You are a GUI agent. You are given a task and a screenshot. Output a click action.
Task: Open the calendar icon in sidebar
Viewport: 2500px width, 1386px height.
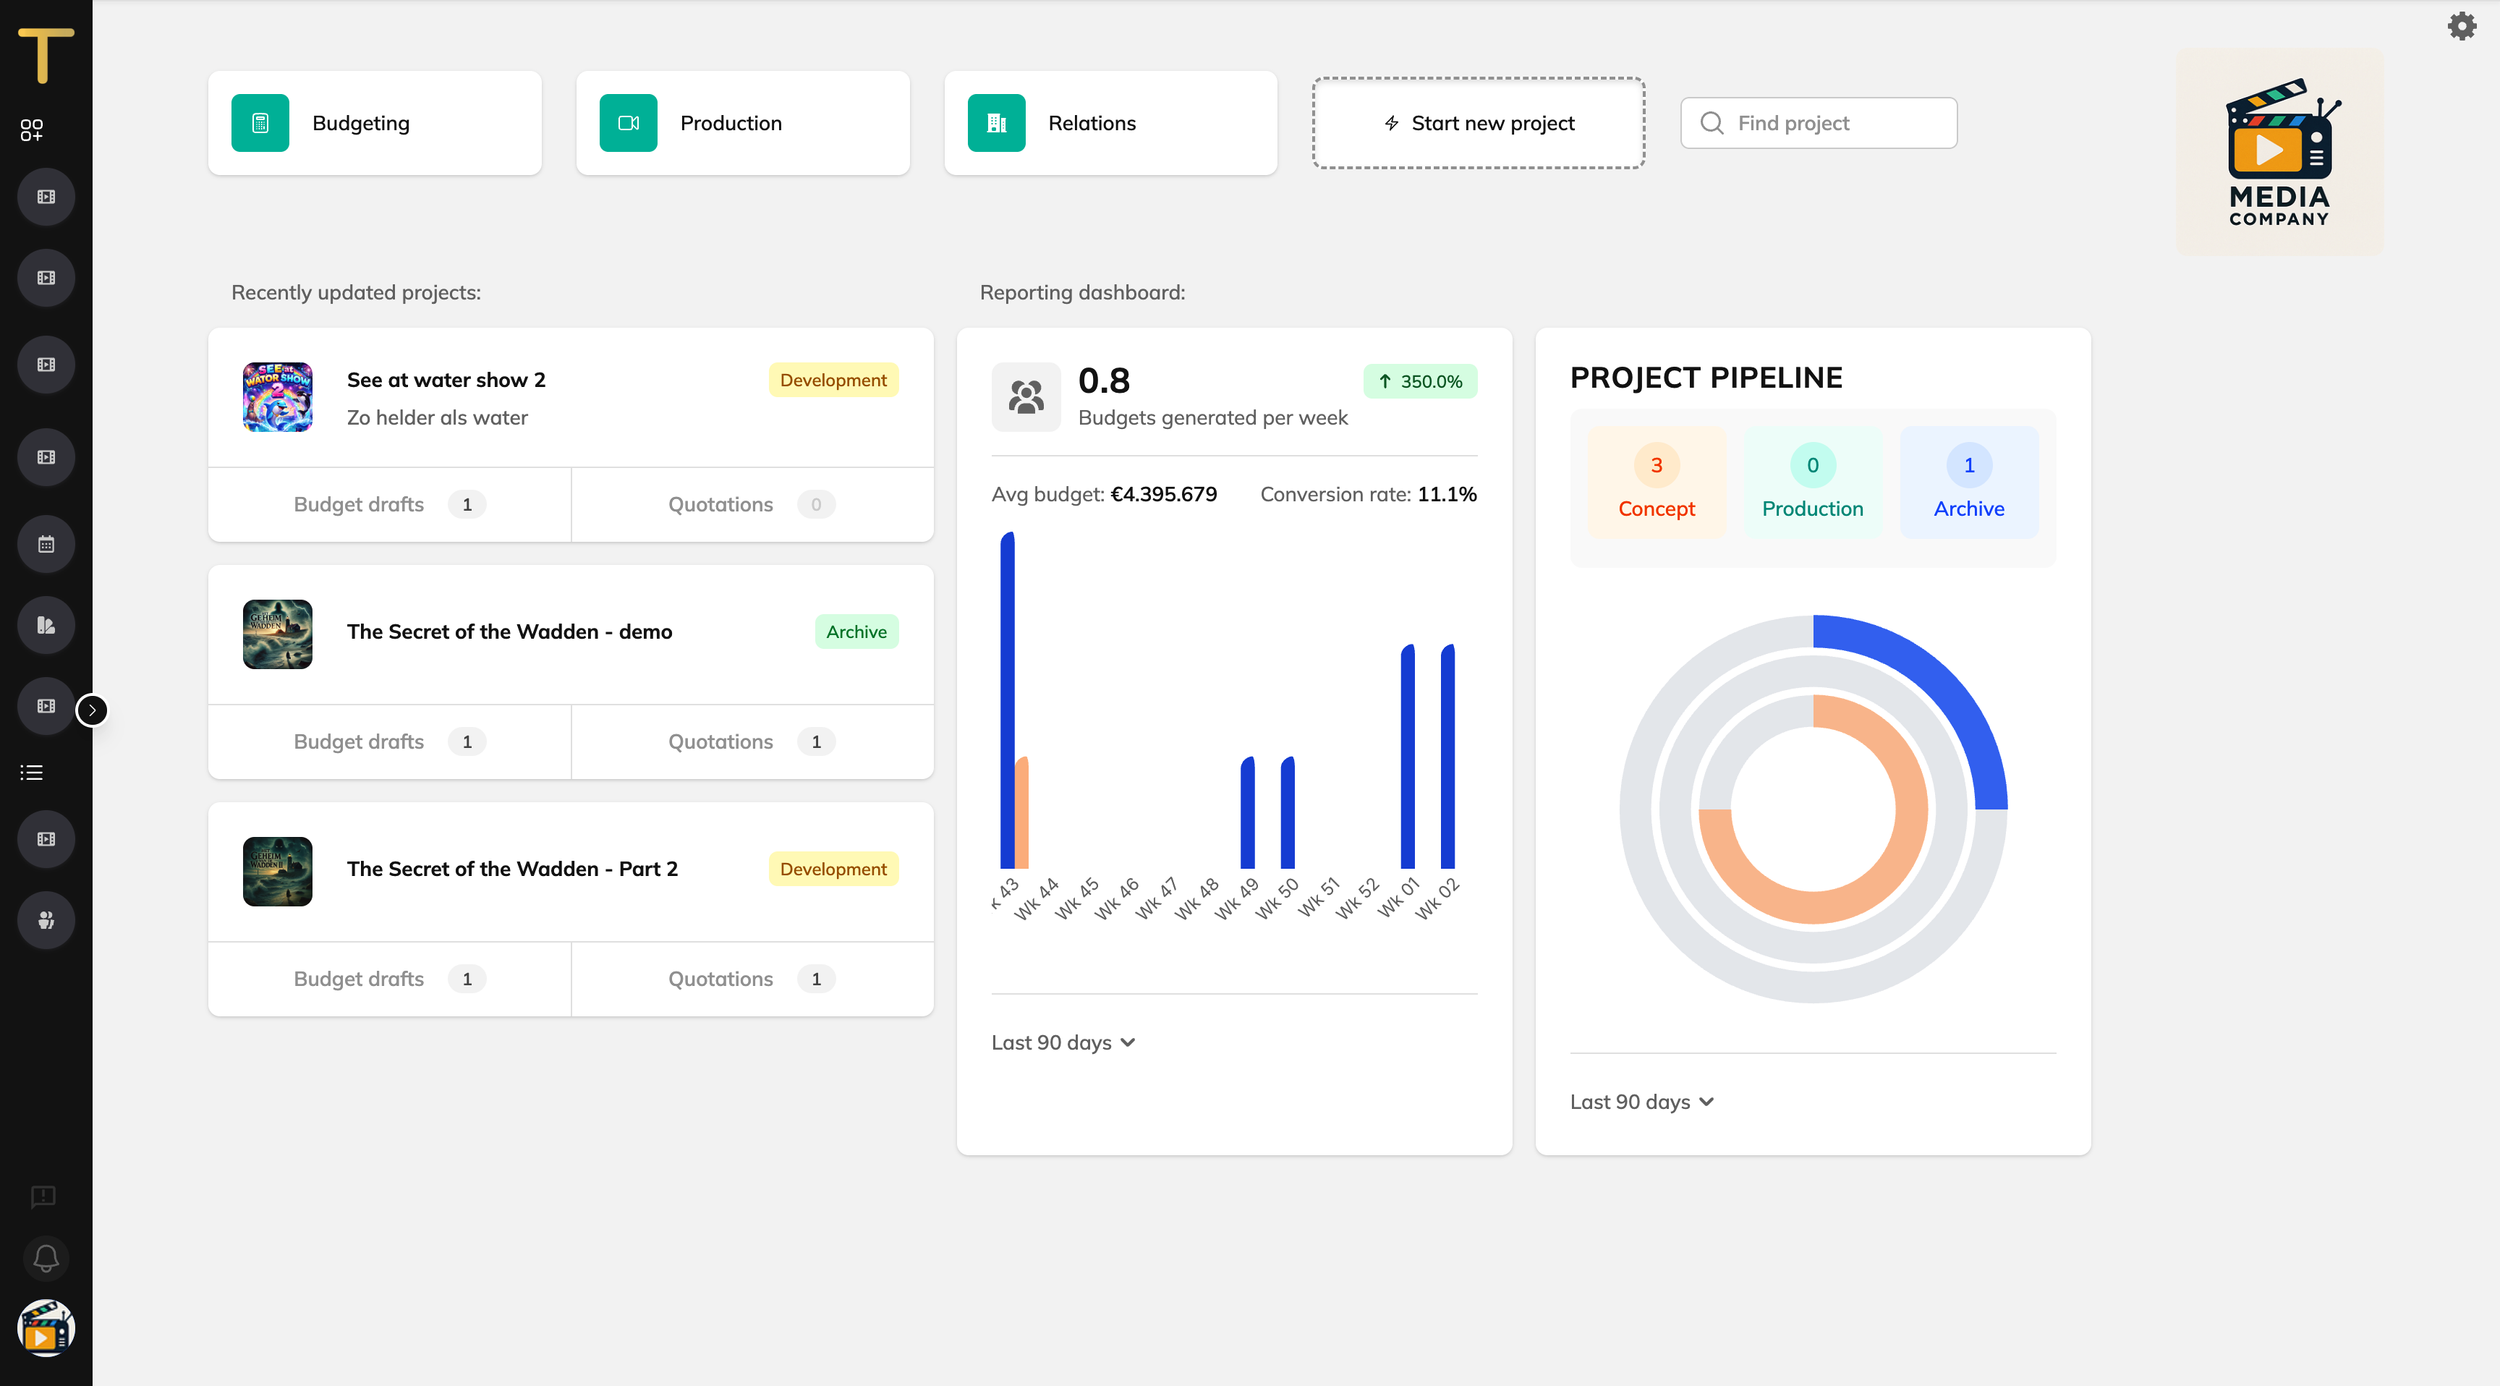click(46, 545)
